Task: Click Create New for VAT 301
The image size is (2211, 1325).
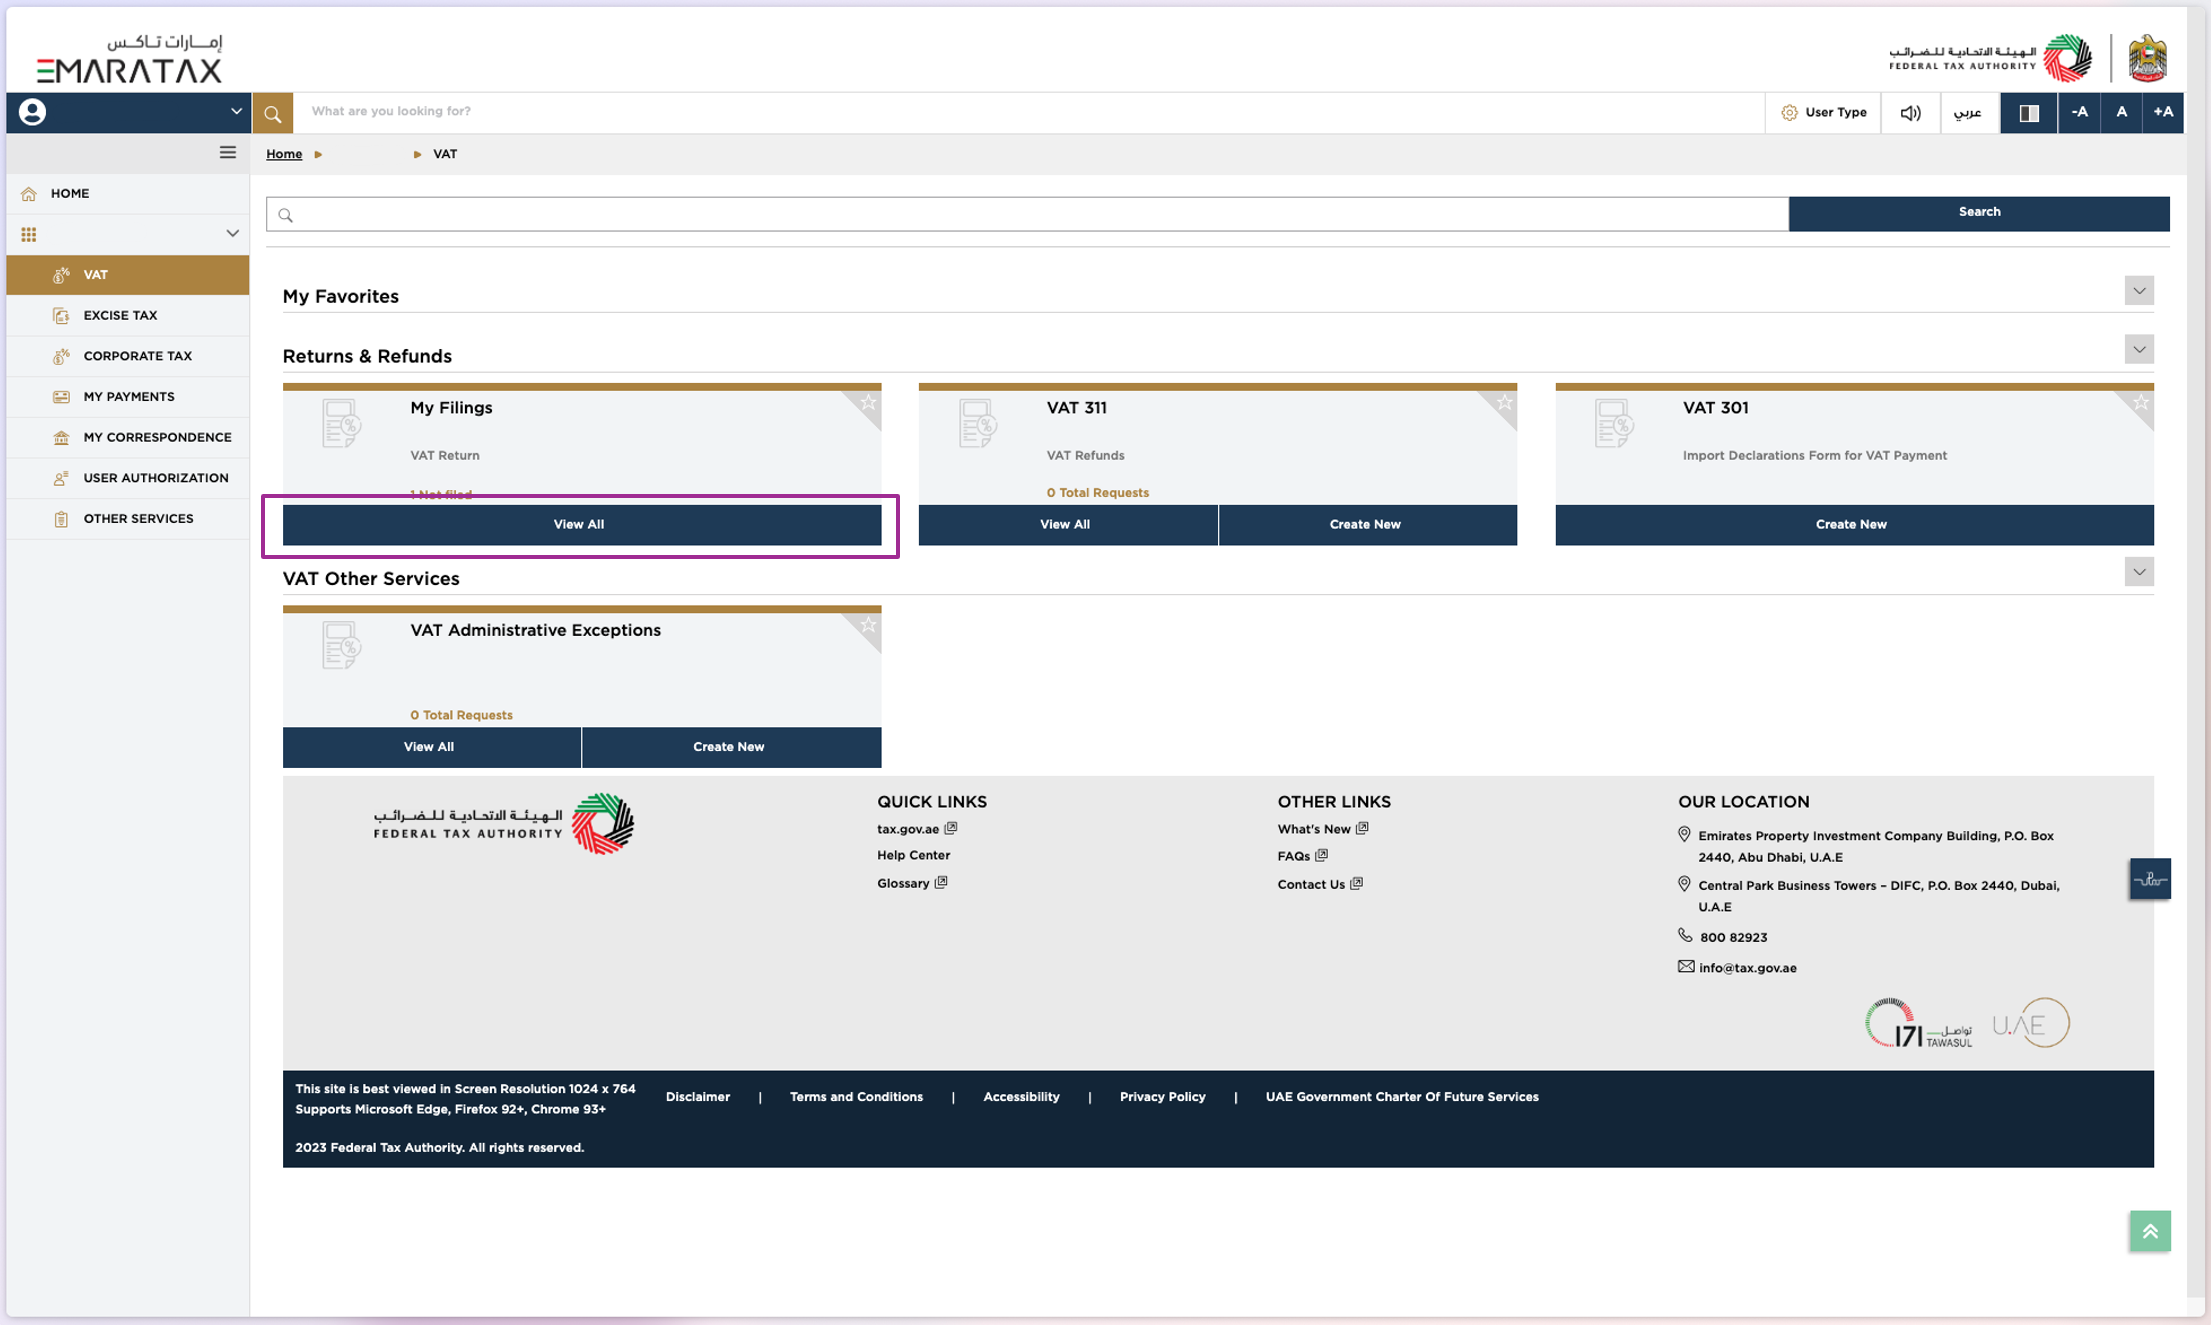Action: pos(1851,525)
